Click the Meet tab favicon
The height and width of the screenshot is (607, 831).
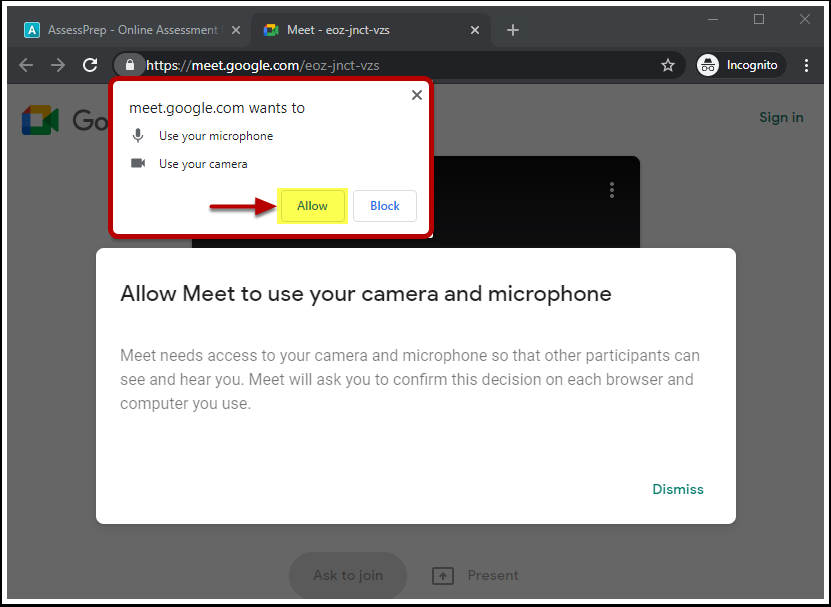pyautogui.click(x=271, y=30)
